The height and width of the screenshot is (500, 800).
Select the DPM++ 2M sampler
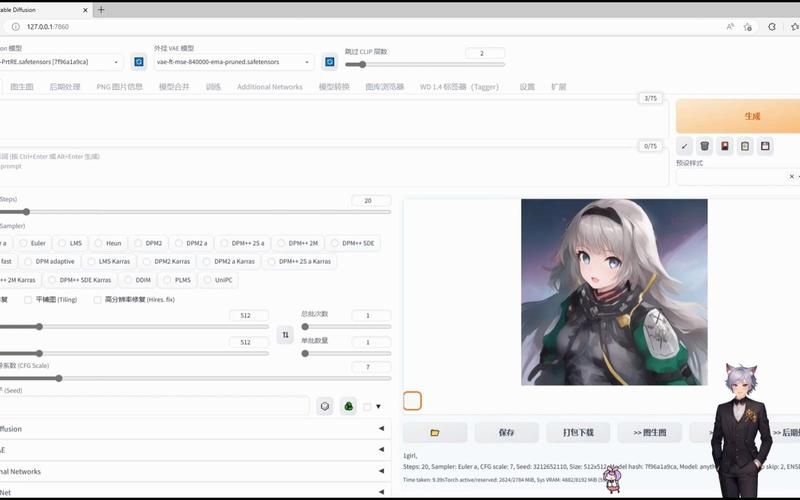click(298, 243)
